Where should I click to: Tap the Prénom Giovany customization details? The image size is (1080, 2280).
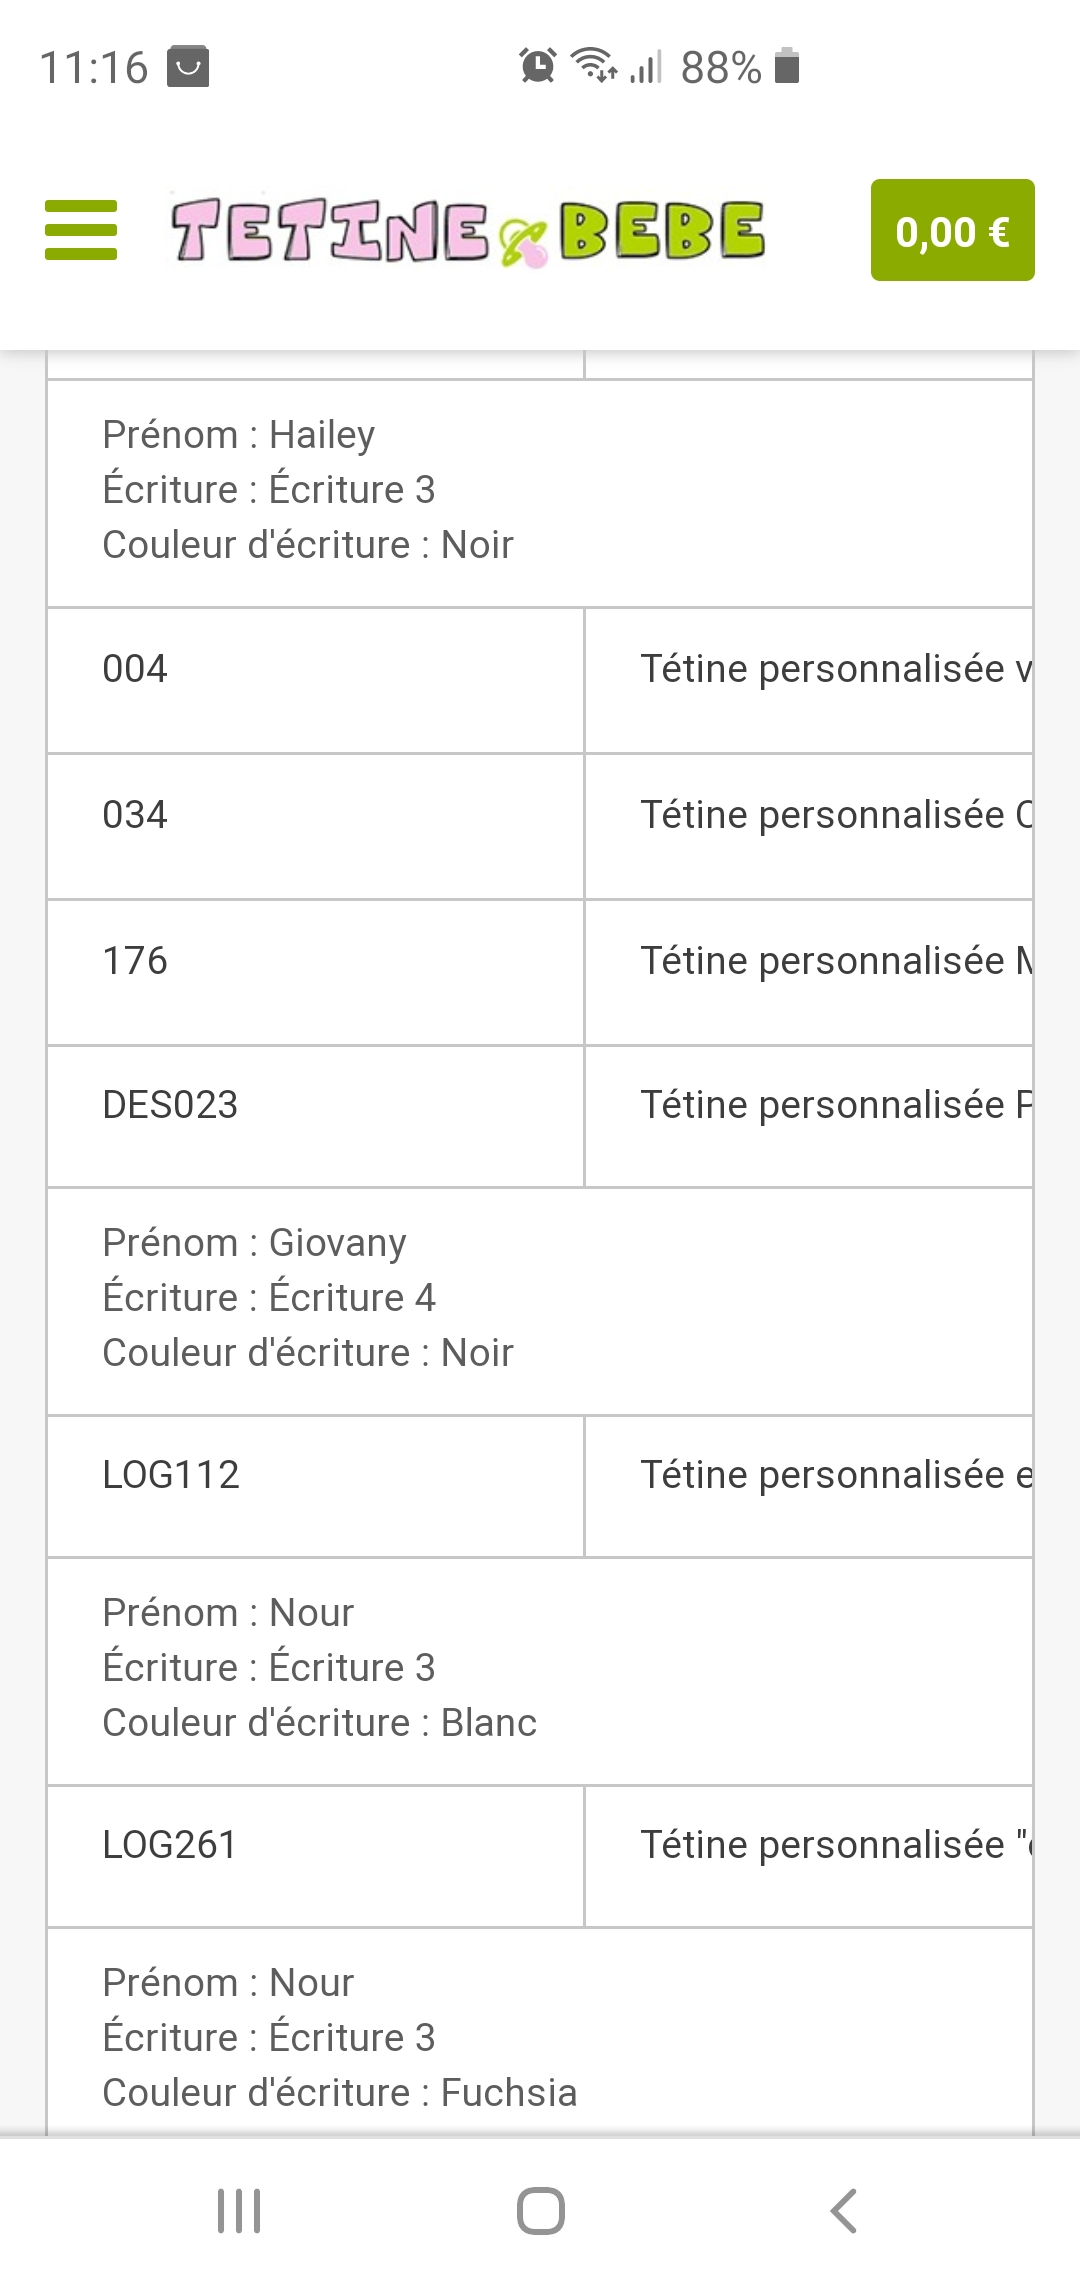click(308, 1298)
